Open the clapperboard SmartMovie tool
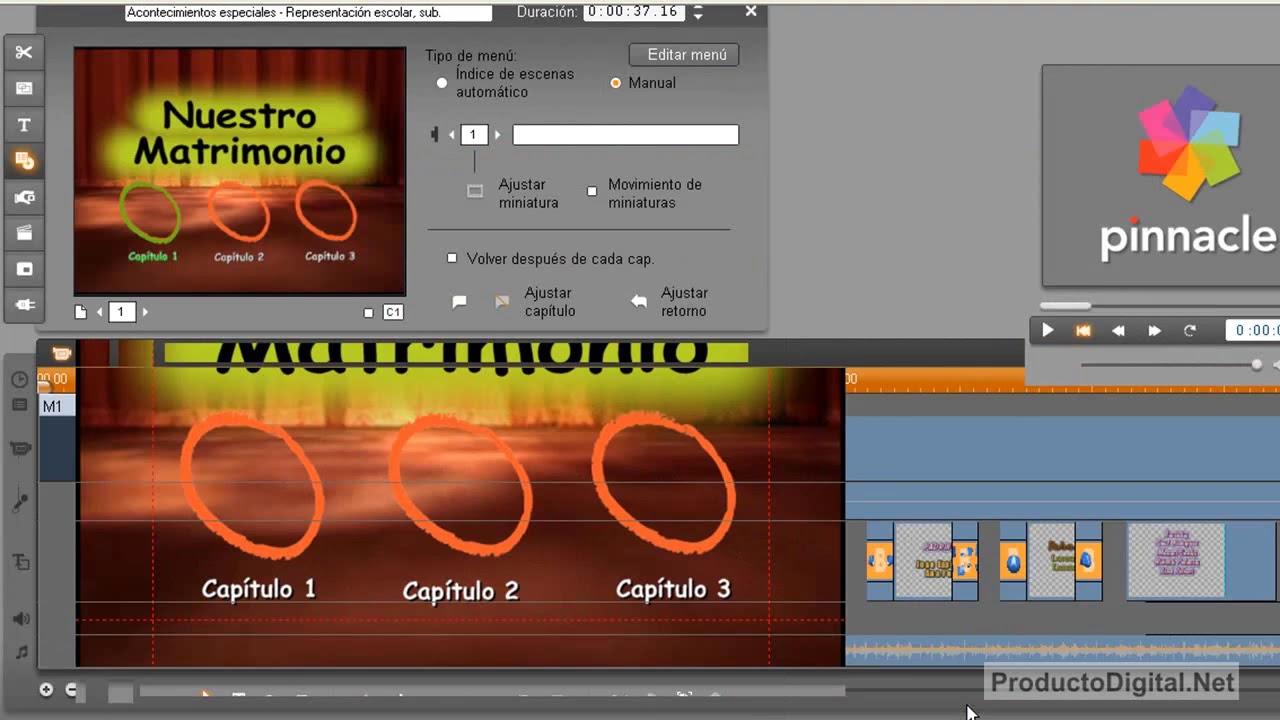Viewport: 1280px width, 720px height. 24,233
